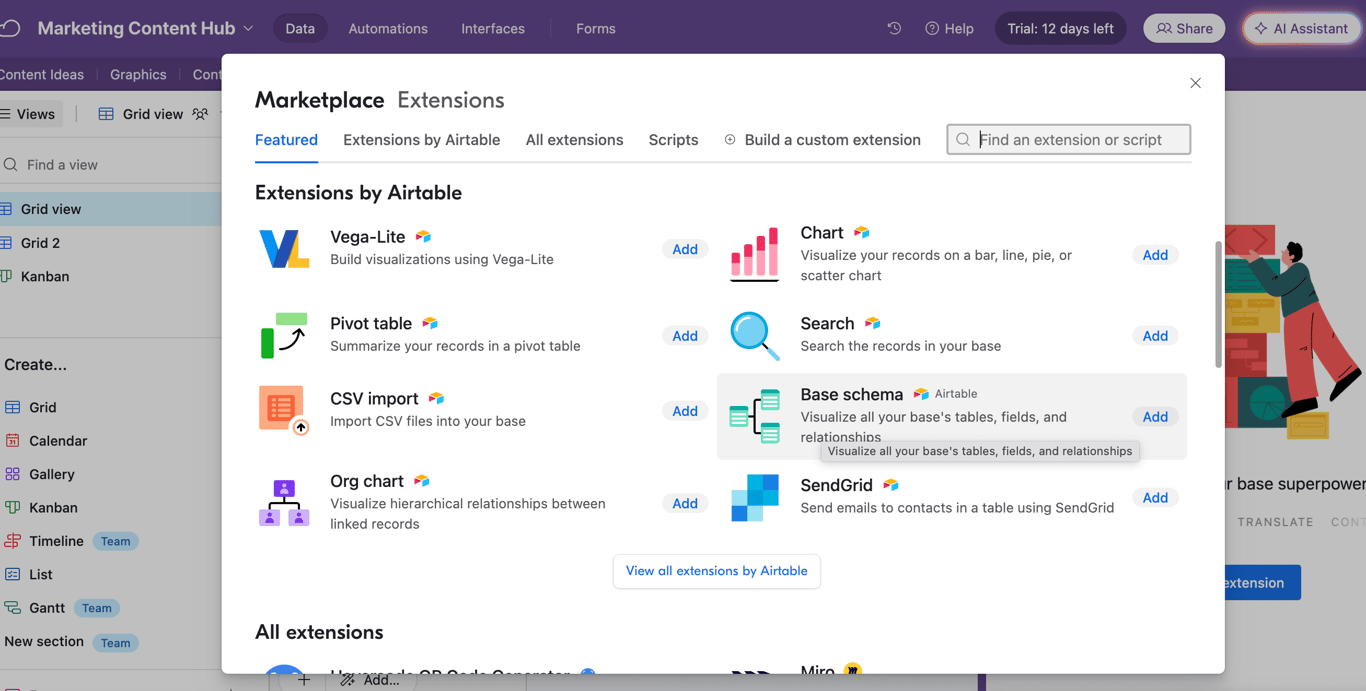Click the Pivot table extension icon

click(x=284, y=336)
